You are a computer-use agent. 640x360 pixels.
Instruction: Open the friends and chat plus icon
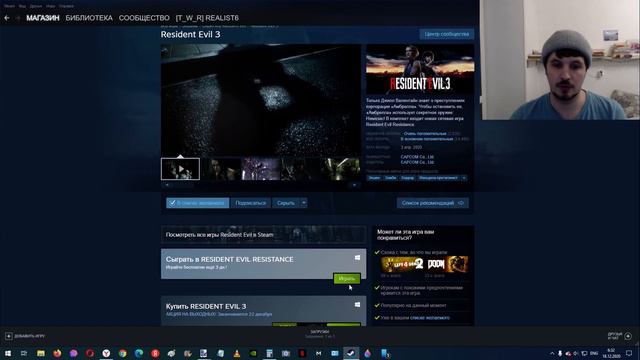[x=628, y=336]
